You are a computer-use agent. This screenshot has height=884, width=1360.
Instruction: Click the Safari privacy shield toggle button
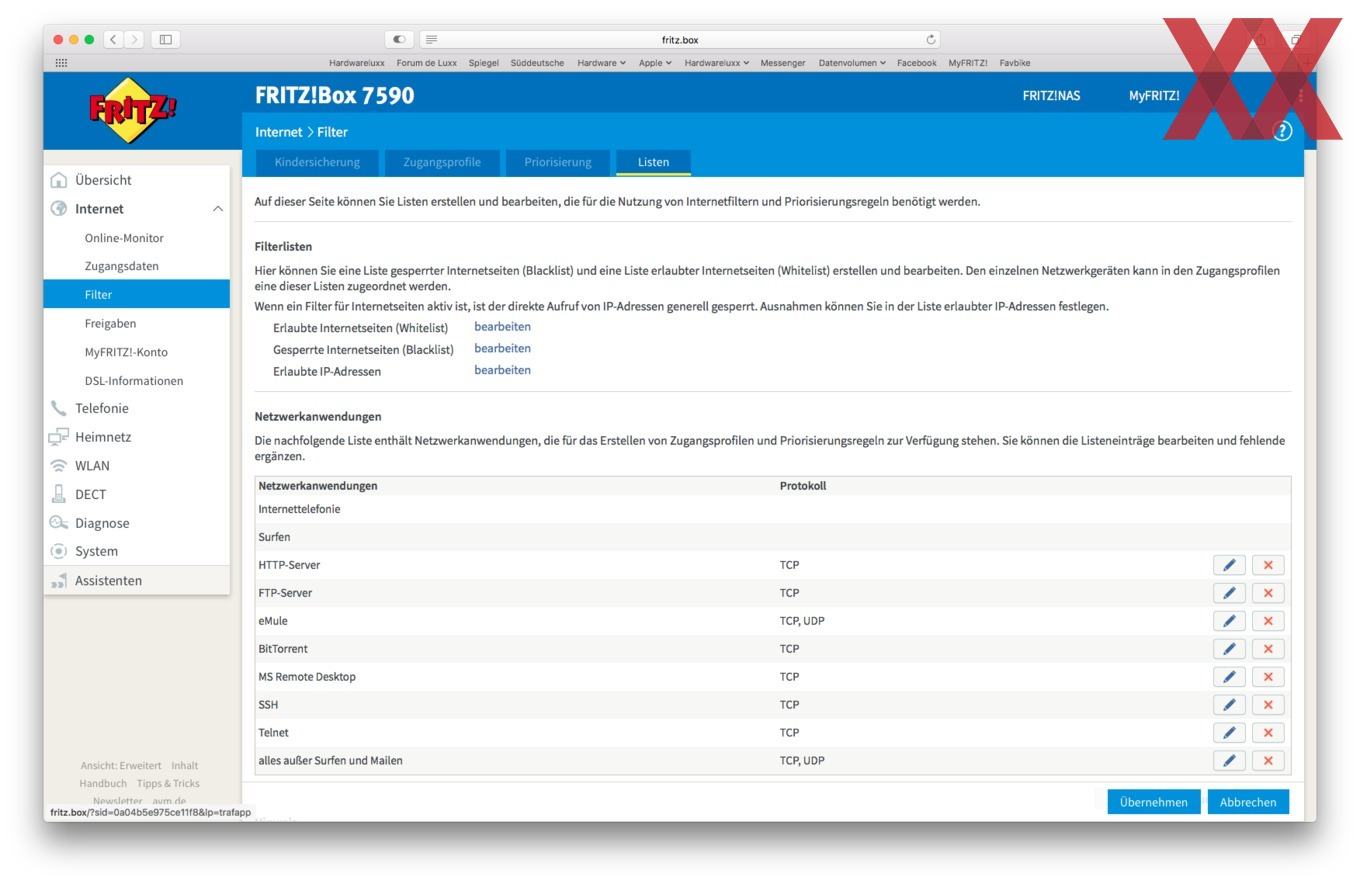pos(399,40)
